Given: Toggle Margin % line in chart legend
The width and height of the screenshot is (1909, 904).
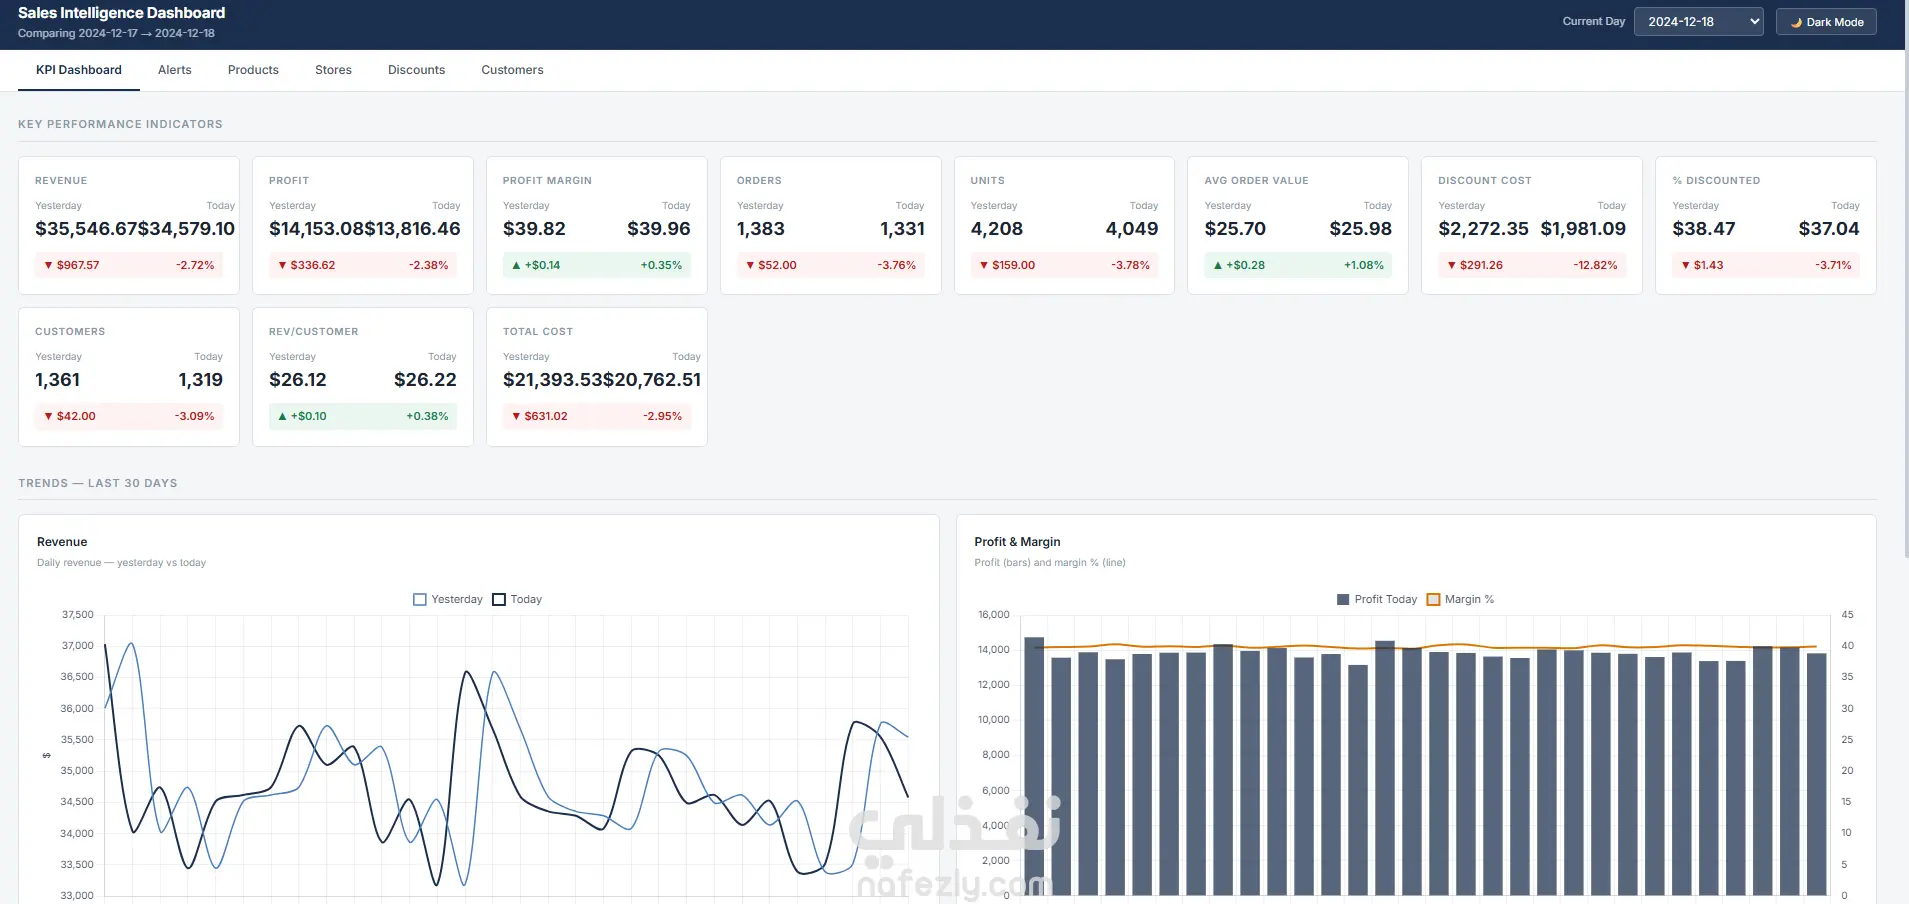Looking at the screenshot, I should click(1460, 600).
